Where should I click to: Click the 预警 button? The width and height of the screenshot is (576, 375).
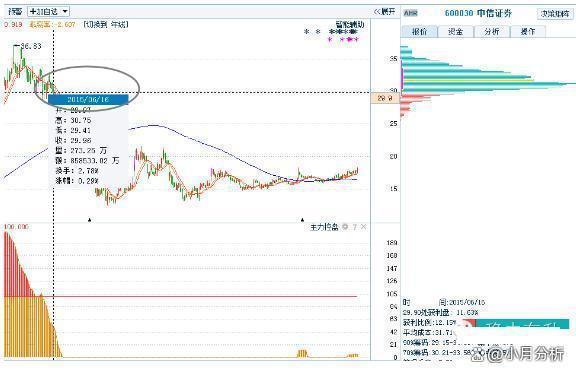point(15,12)
